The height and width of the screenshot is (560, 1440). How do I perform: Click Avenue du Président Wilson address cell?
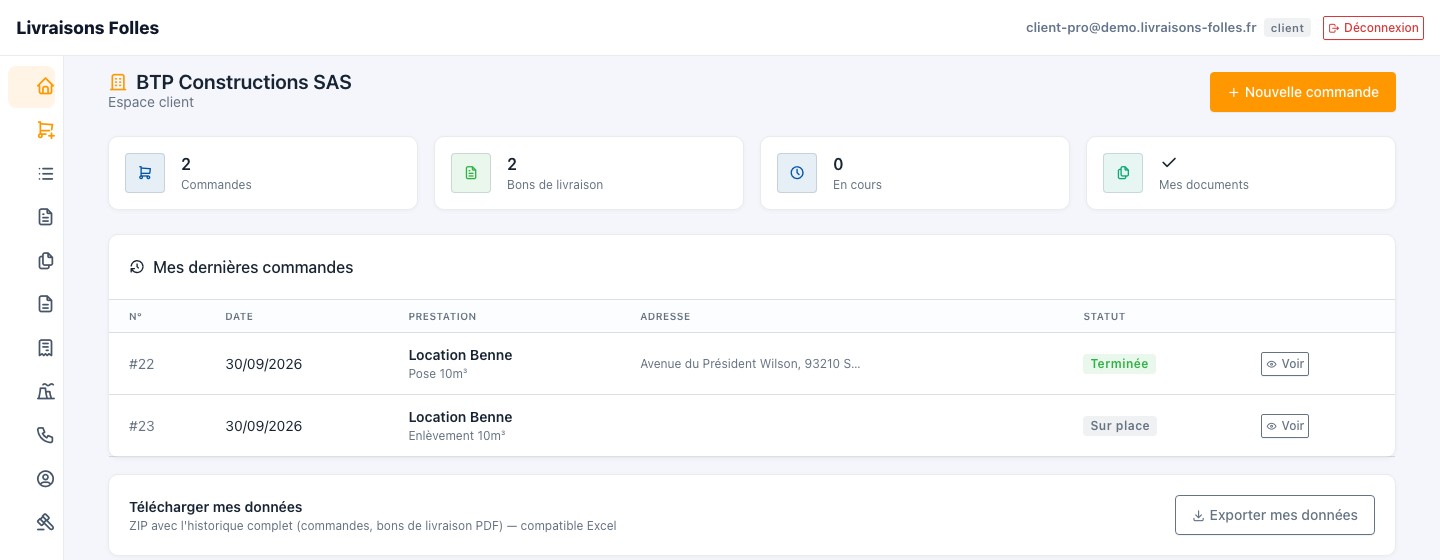(x=750, y=364)
